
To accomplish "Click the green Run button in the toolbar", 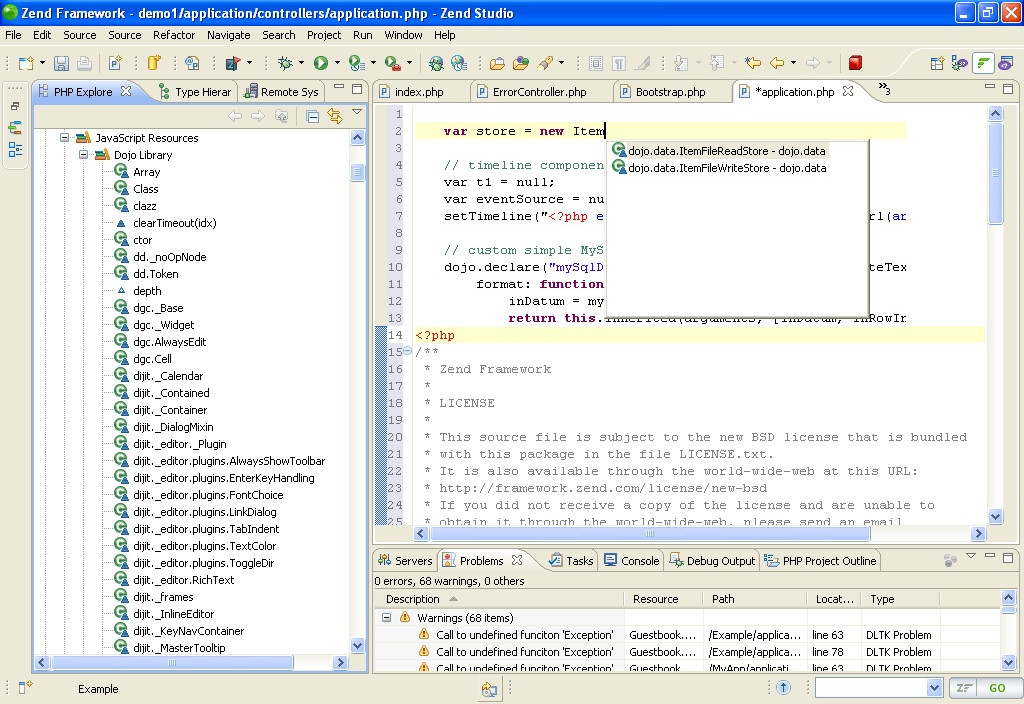I will coord(321,63).
